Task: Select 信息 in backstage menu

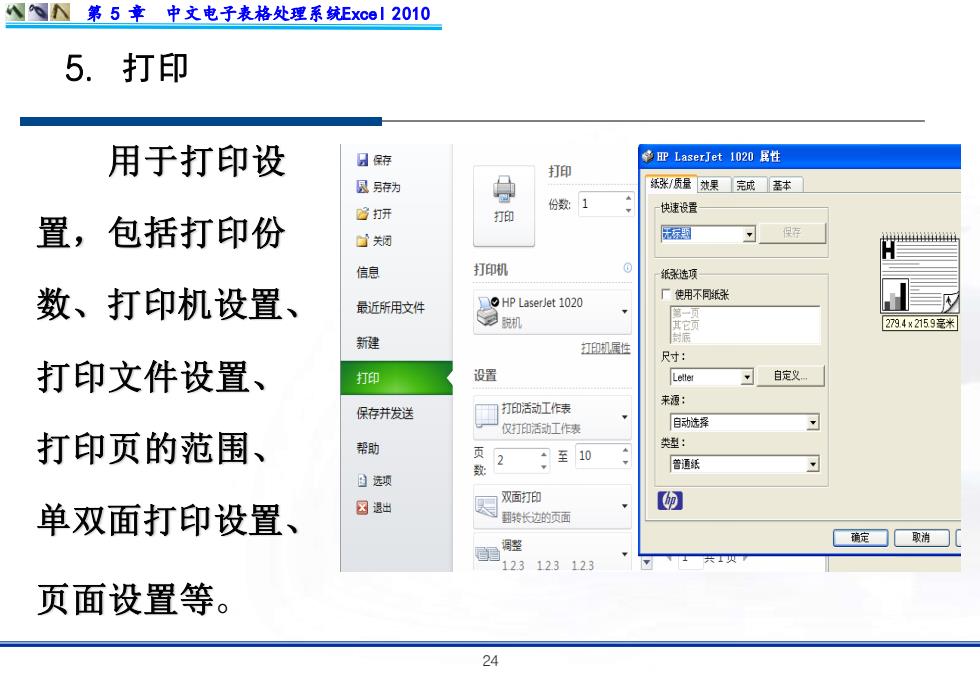Action: (x=368, y=272)
